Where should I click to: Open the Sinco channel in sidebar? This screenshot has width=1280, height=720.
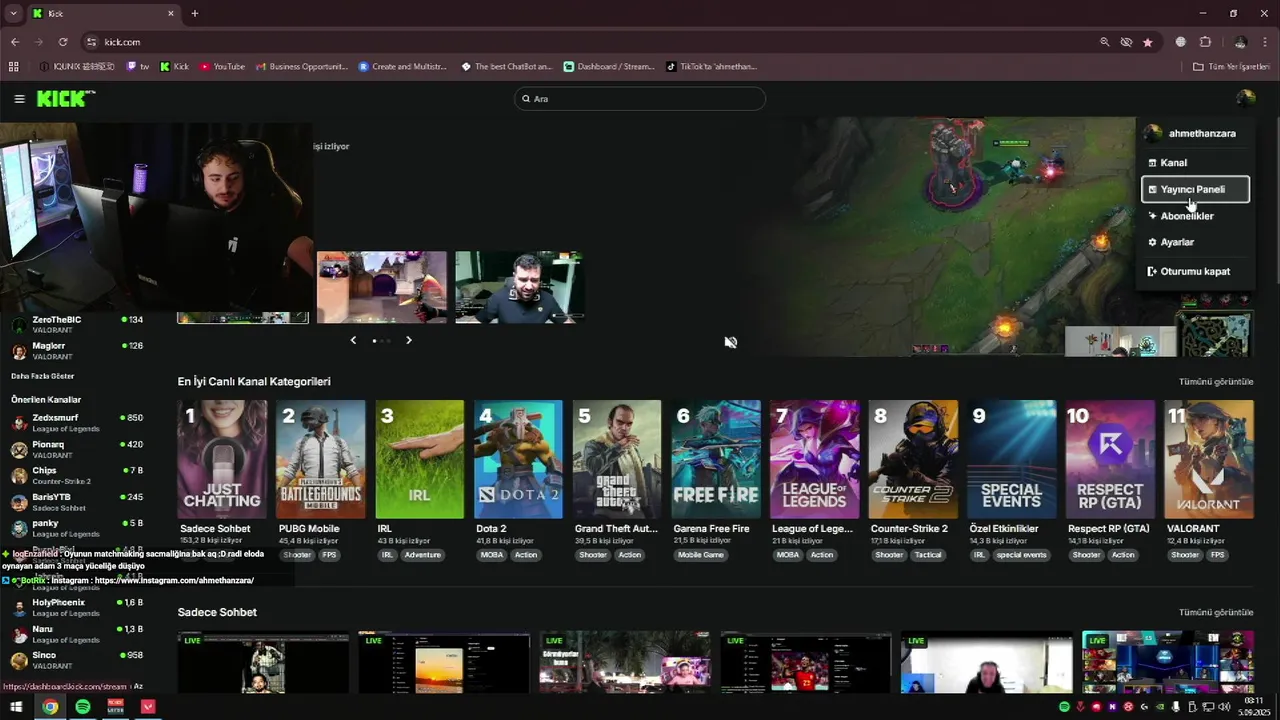(x=77, y=660)
